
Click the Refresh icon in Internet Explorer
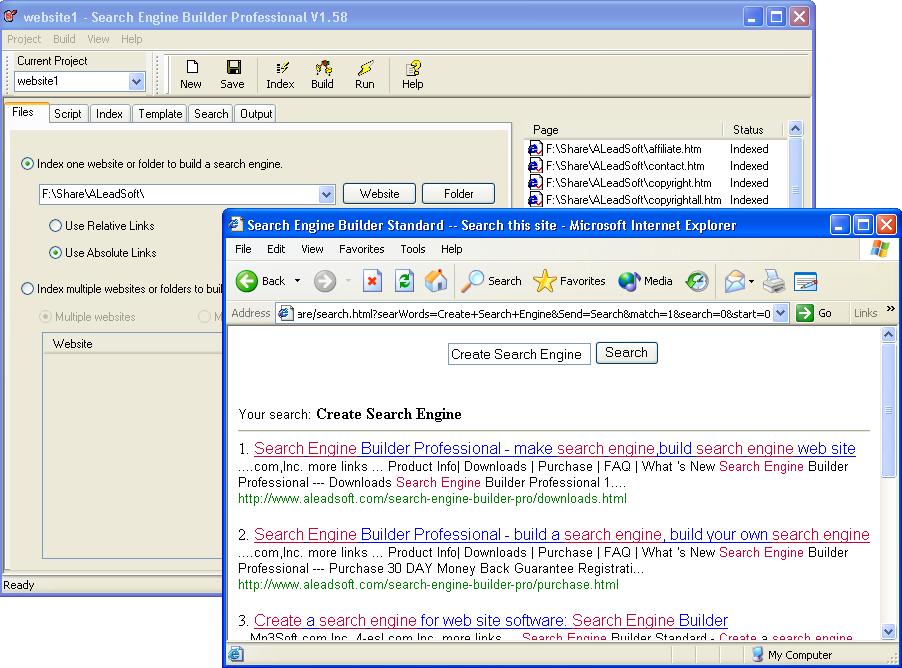point(404,281)
